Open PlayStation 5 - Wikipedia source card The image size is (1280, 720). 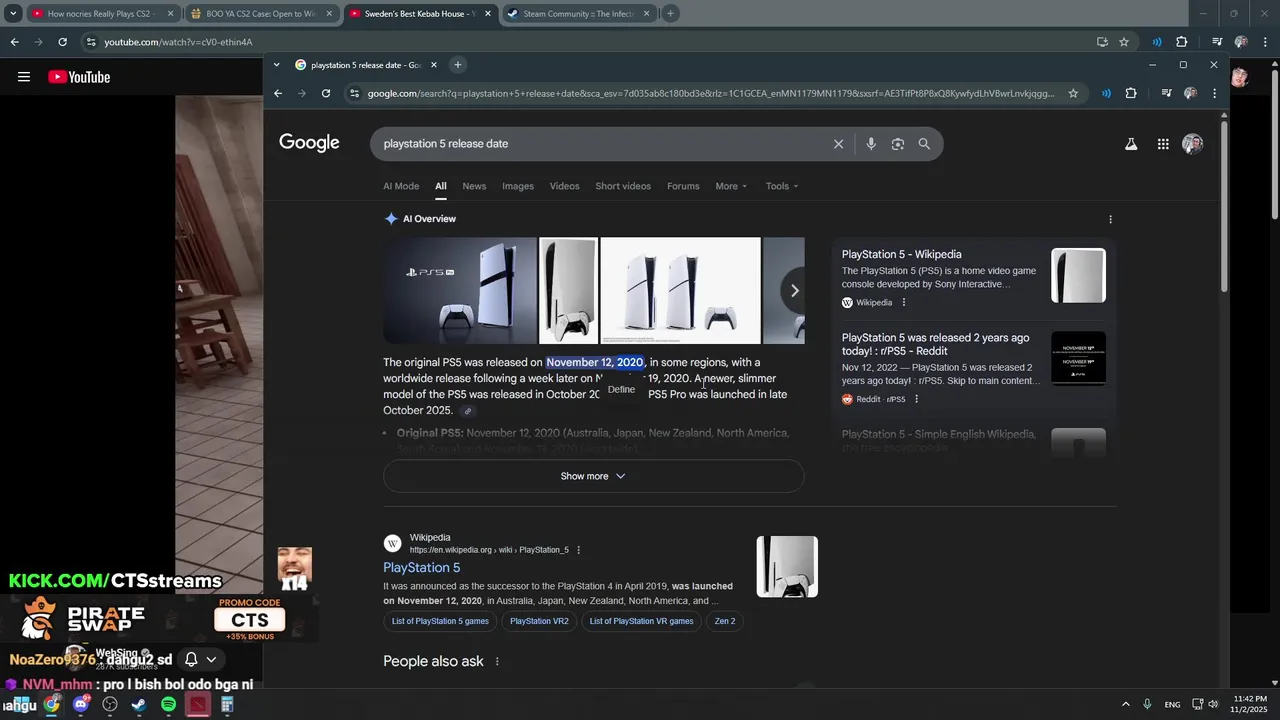973,277
